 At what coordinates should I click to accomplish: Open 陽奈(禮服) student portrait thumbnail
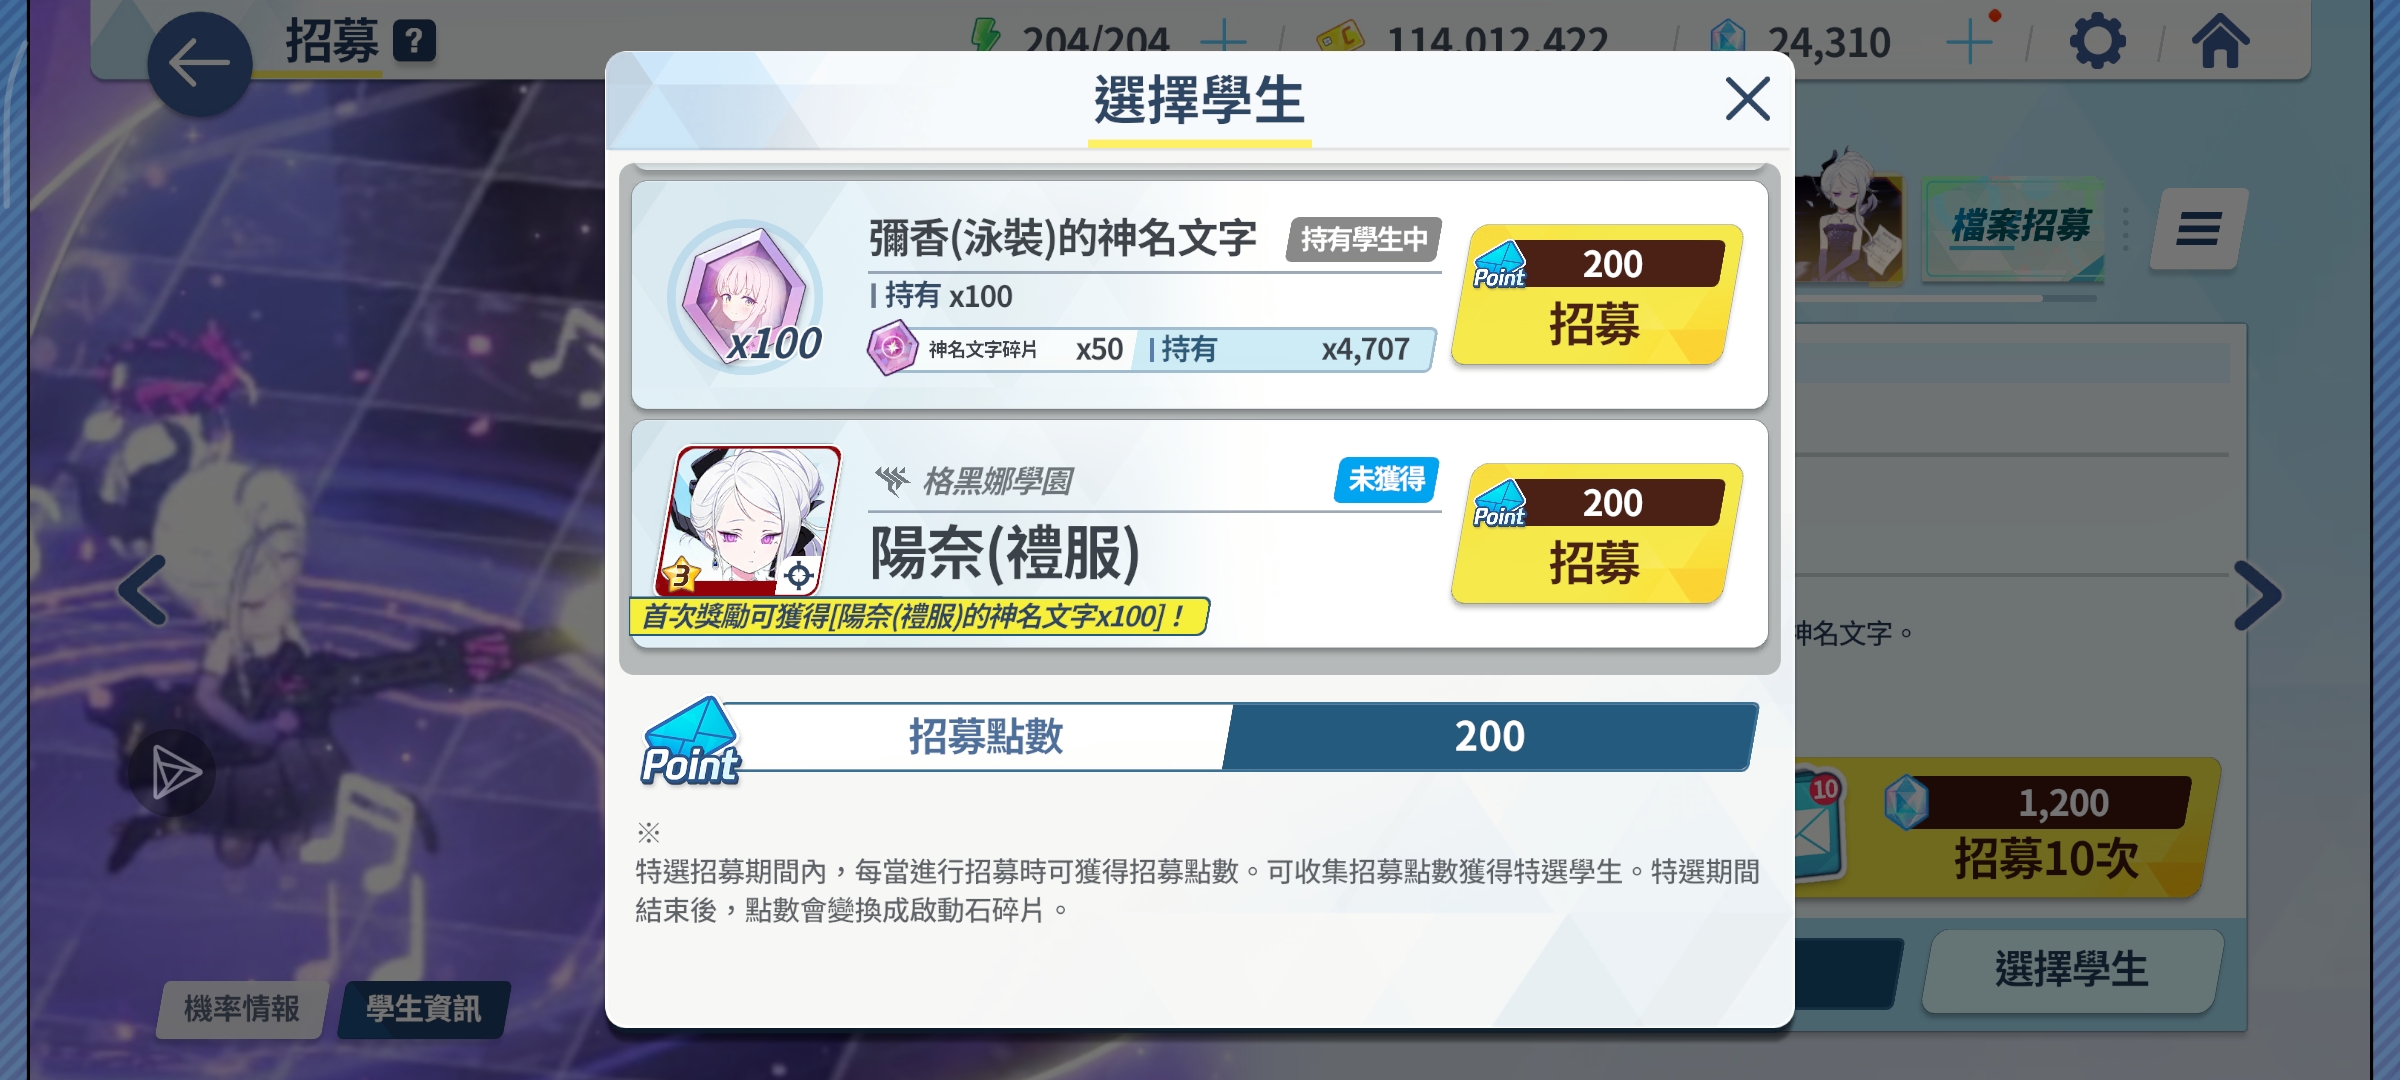pyautogui.click(x=748, y=521)
